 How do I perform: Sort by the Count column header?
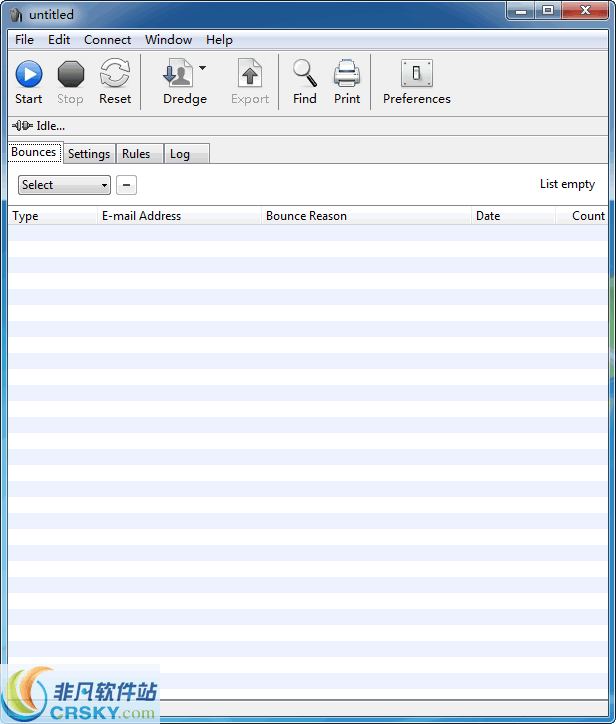pyautogui.click(x=582, y=216)
